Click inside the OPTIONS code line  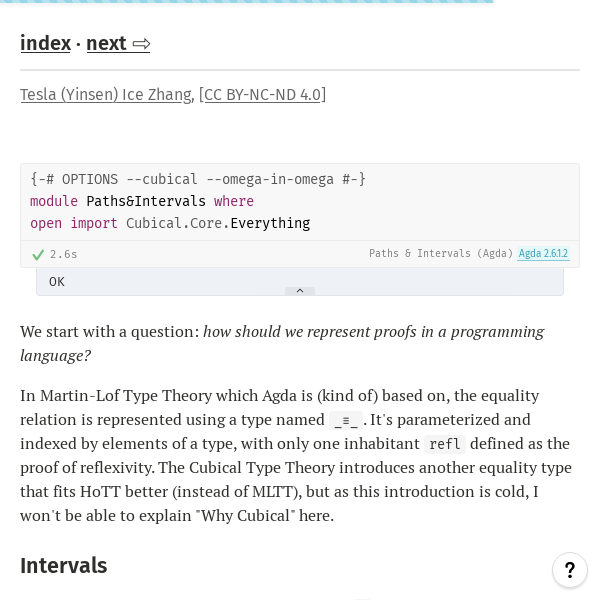click(x=198, y=179)
